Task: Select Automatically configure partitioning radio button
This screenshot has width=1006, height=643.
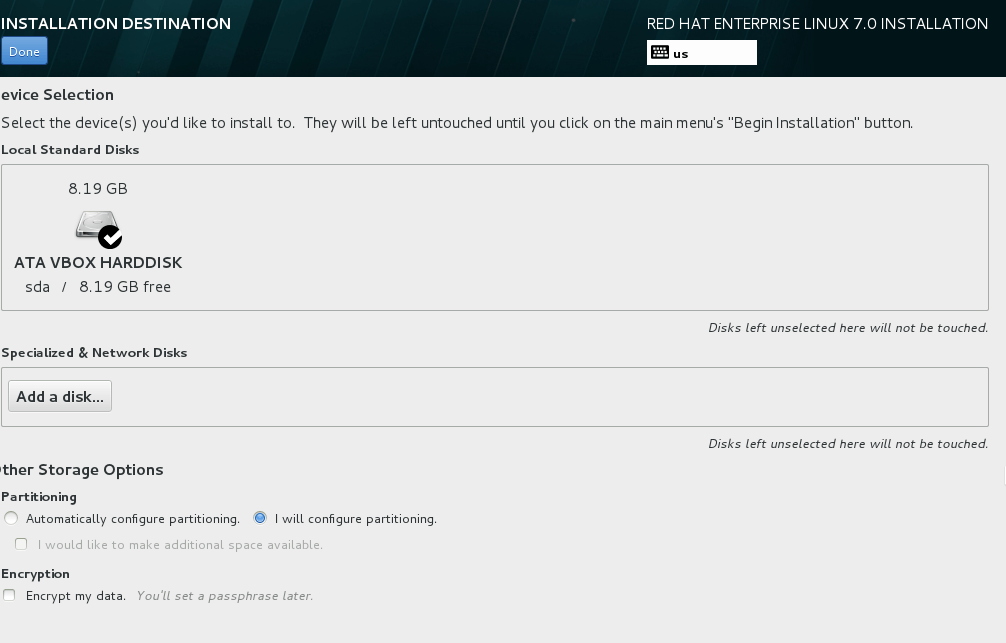Action: click(11, 518)
